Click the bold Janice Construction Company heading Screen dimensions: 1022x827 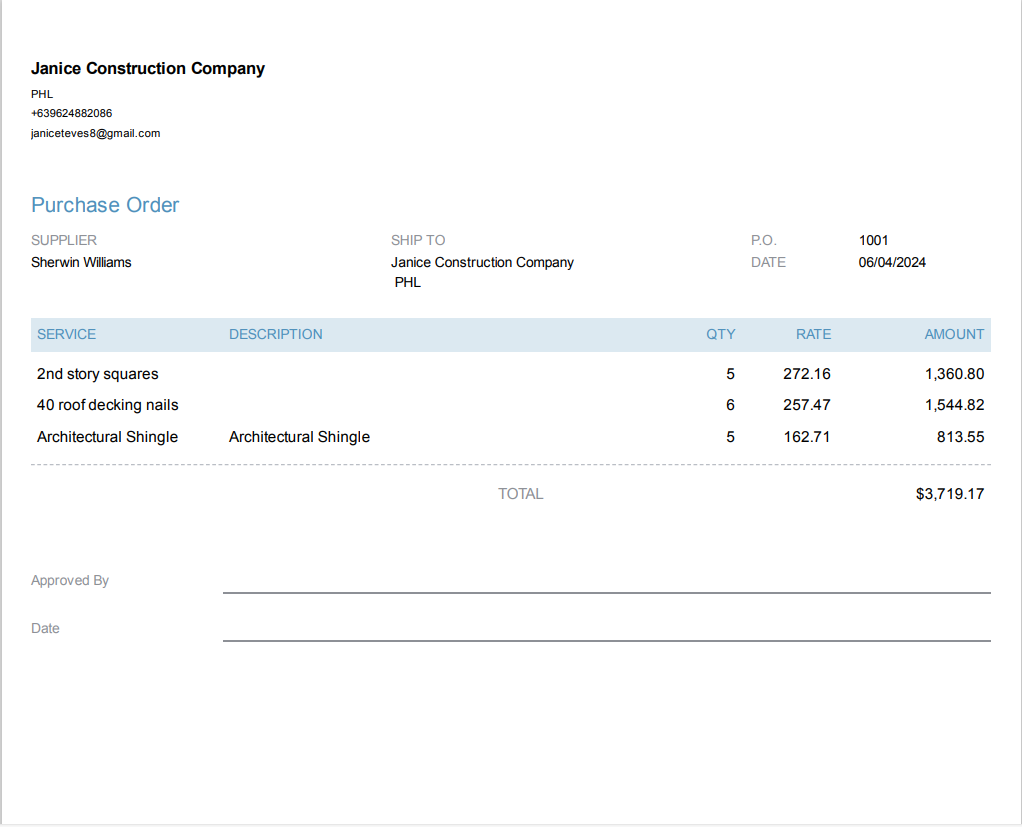[x=148, y=69]
